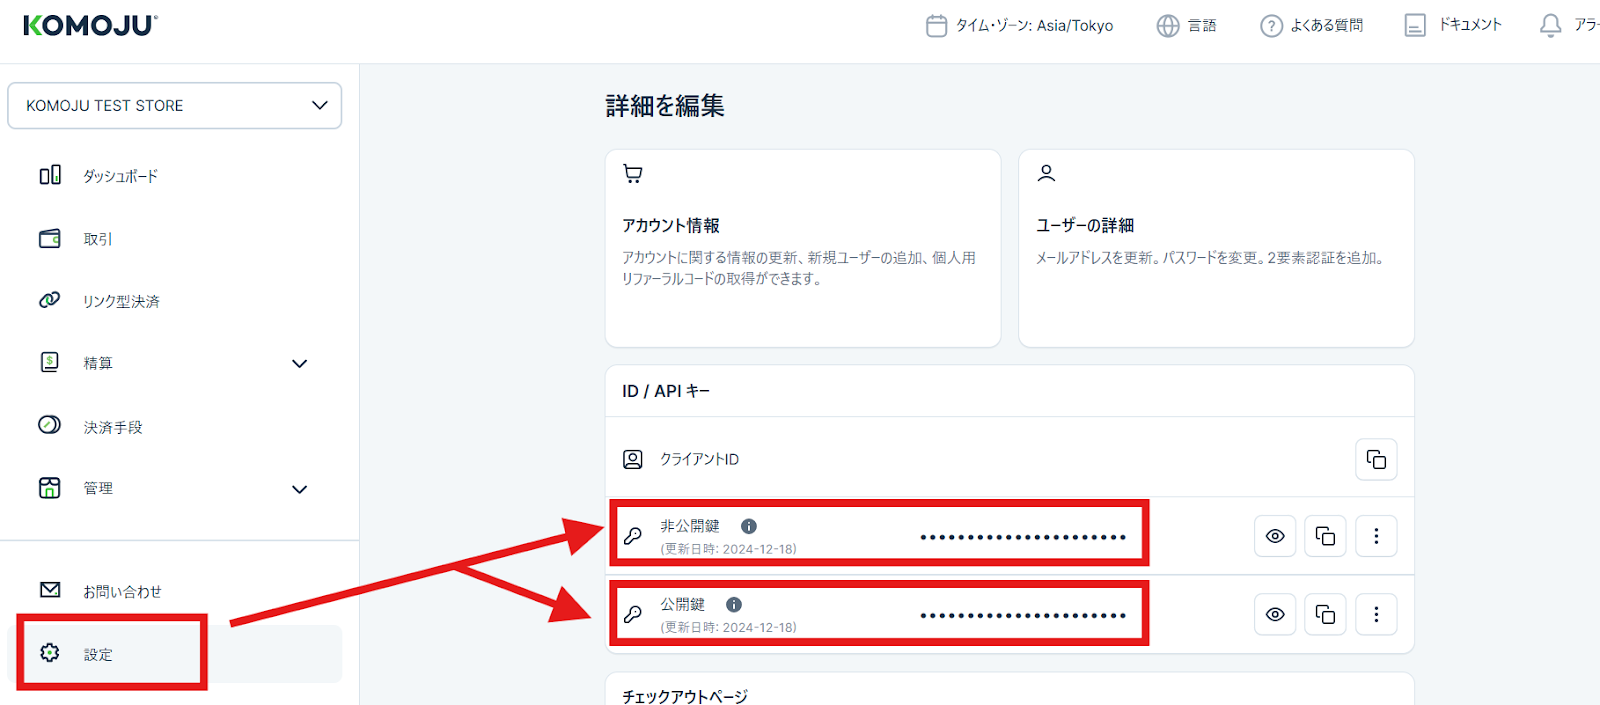1600x705 pixels.
Task: Open ダッシュボード in the sidebar
Action: (x=120, y=176)
